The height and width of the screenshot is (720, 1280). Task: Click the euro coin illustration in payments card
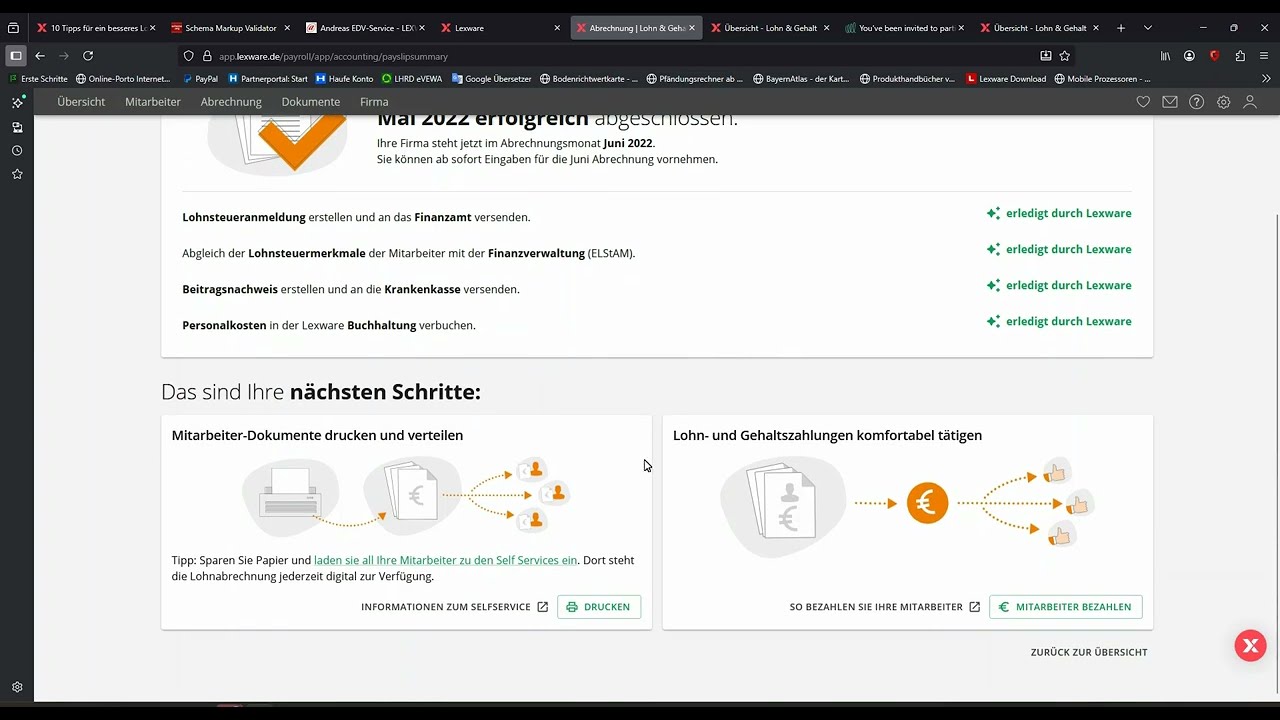(927, 503)
